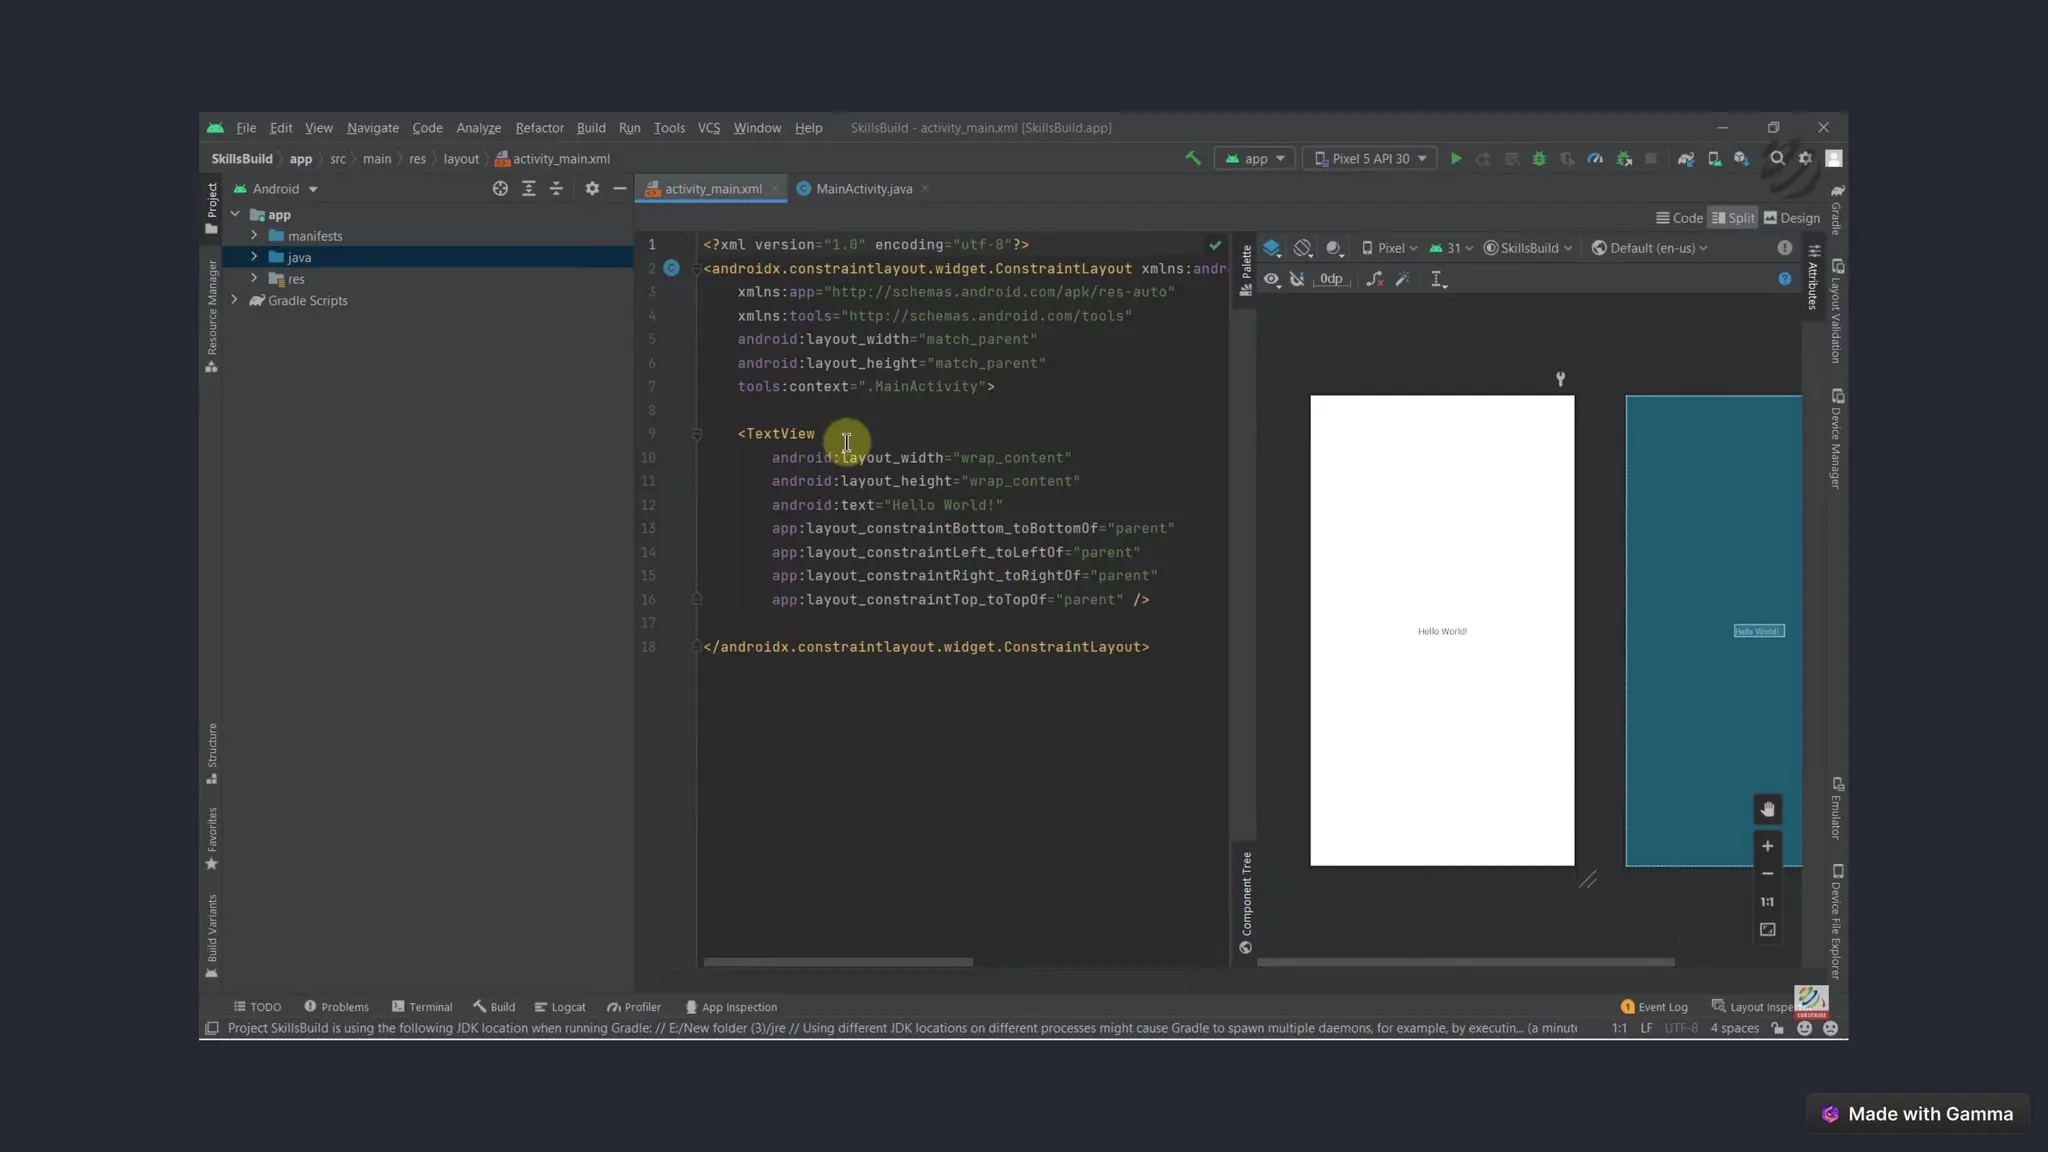Switch to Split view mode
This screenshot has height=1152, width=2048.
1733,218
